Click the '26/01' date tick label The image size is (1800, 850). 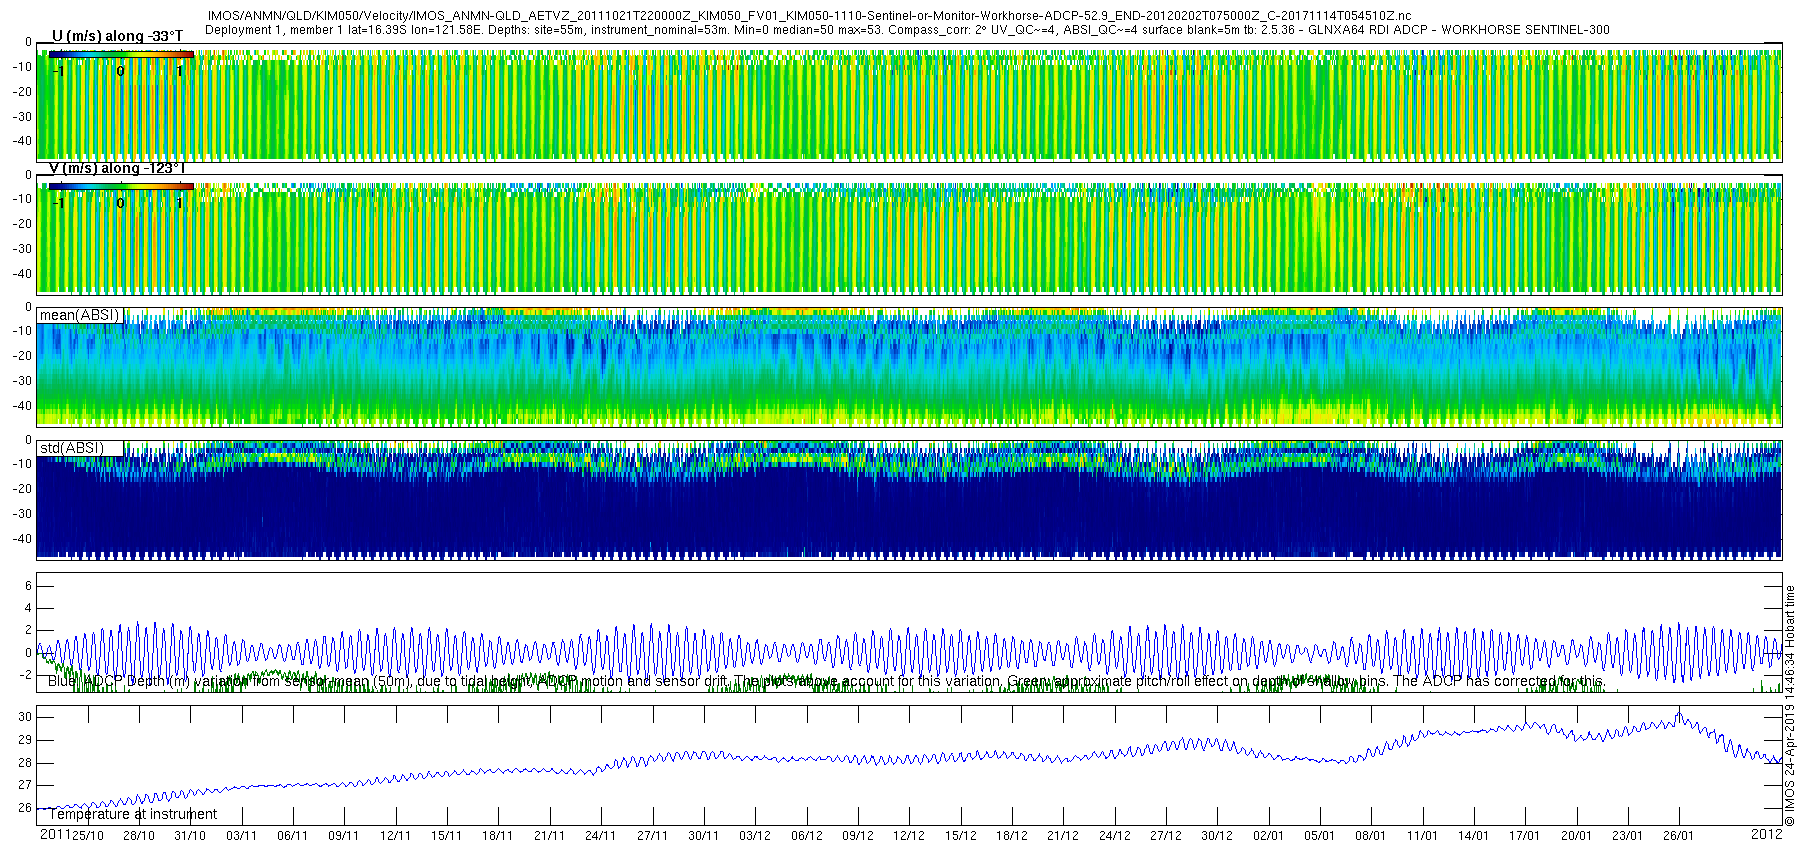point(1679,836)
